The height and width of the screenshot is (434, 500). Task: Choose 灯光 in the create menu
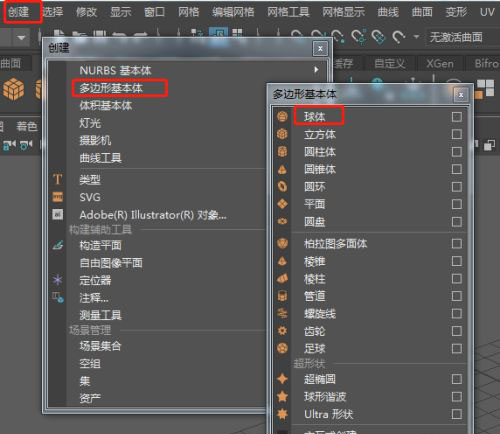point(90,123)
